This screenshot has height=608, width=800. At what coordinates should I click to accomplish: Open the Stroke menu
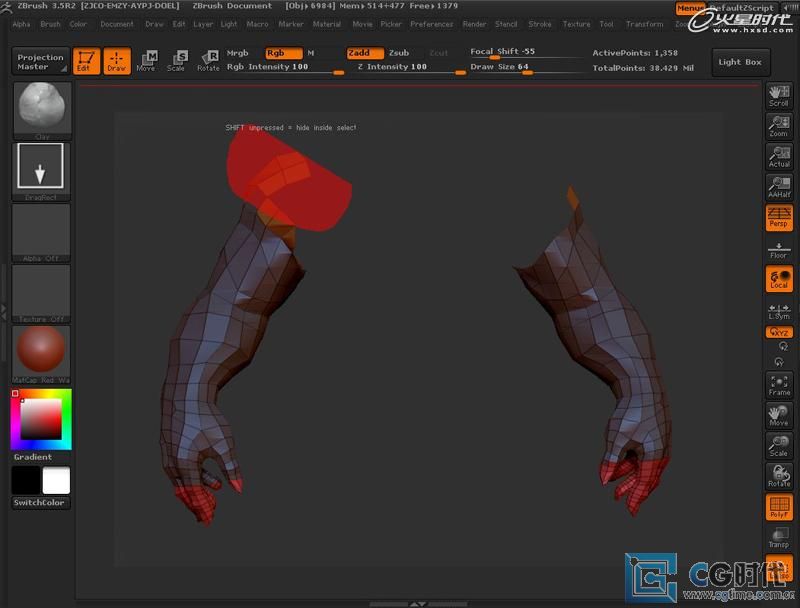point(540,24)
